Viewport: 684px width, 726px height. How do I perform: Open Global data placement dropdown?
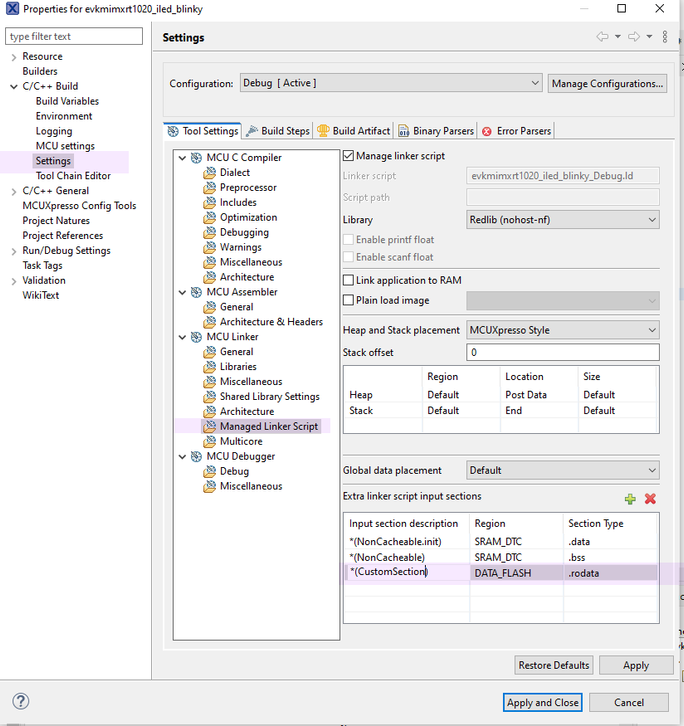coord(563,470)
